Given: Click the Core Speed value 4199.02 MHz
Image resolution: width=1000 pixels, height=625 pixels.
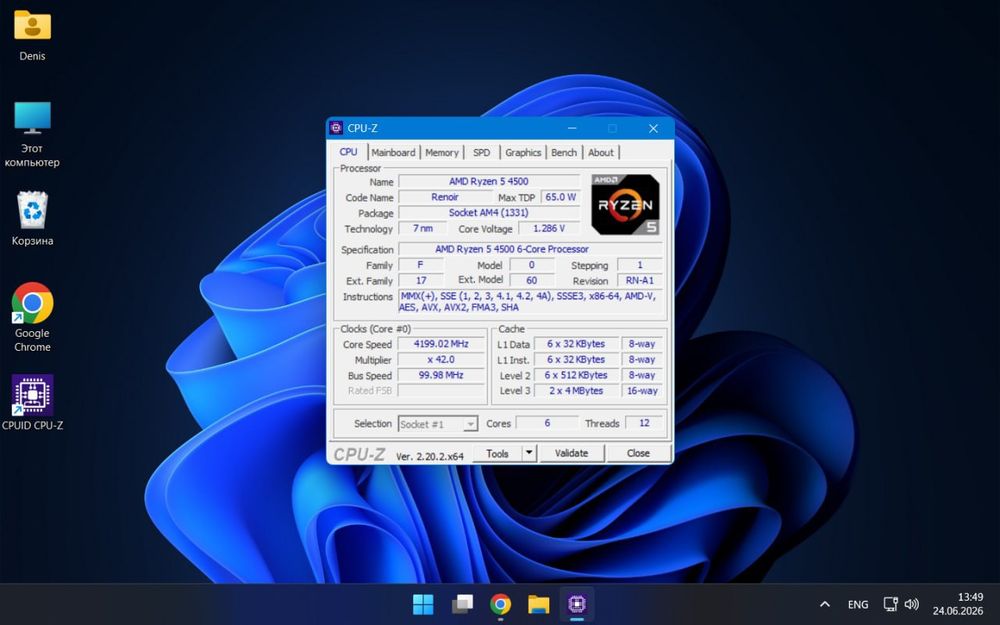Looking at the screenshot, I should pyautogui.click(x=441, y=344).
